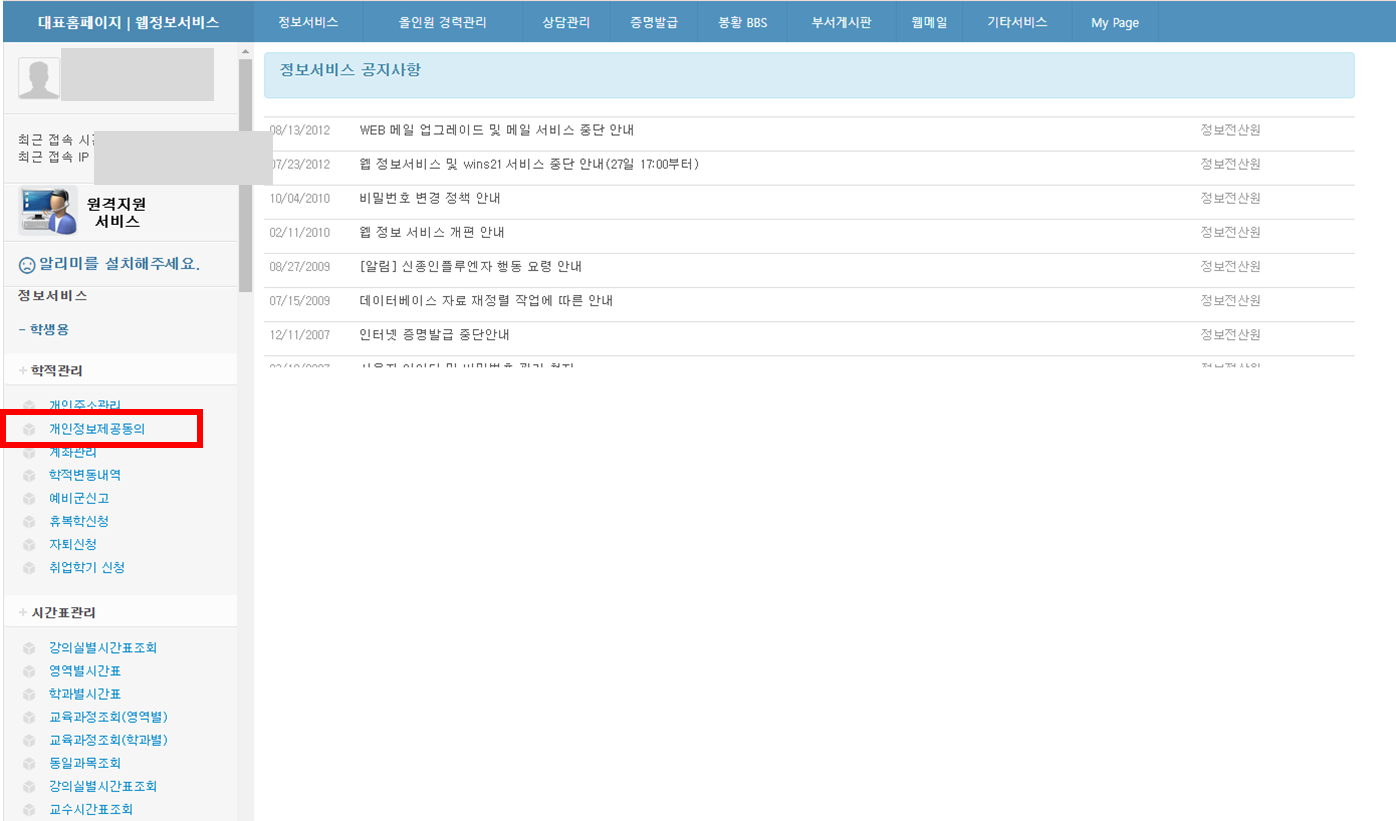The image size is (1396, 821).
Task: Open the 자퇴신청 sidebar link
Action: click(73, 544)
